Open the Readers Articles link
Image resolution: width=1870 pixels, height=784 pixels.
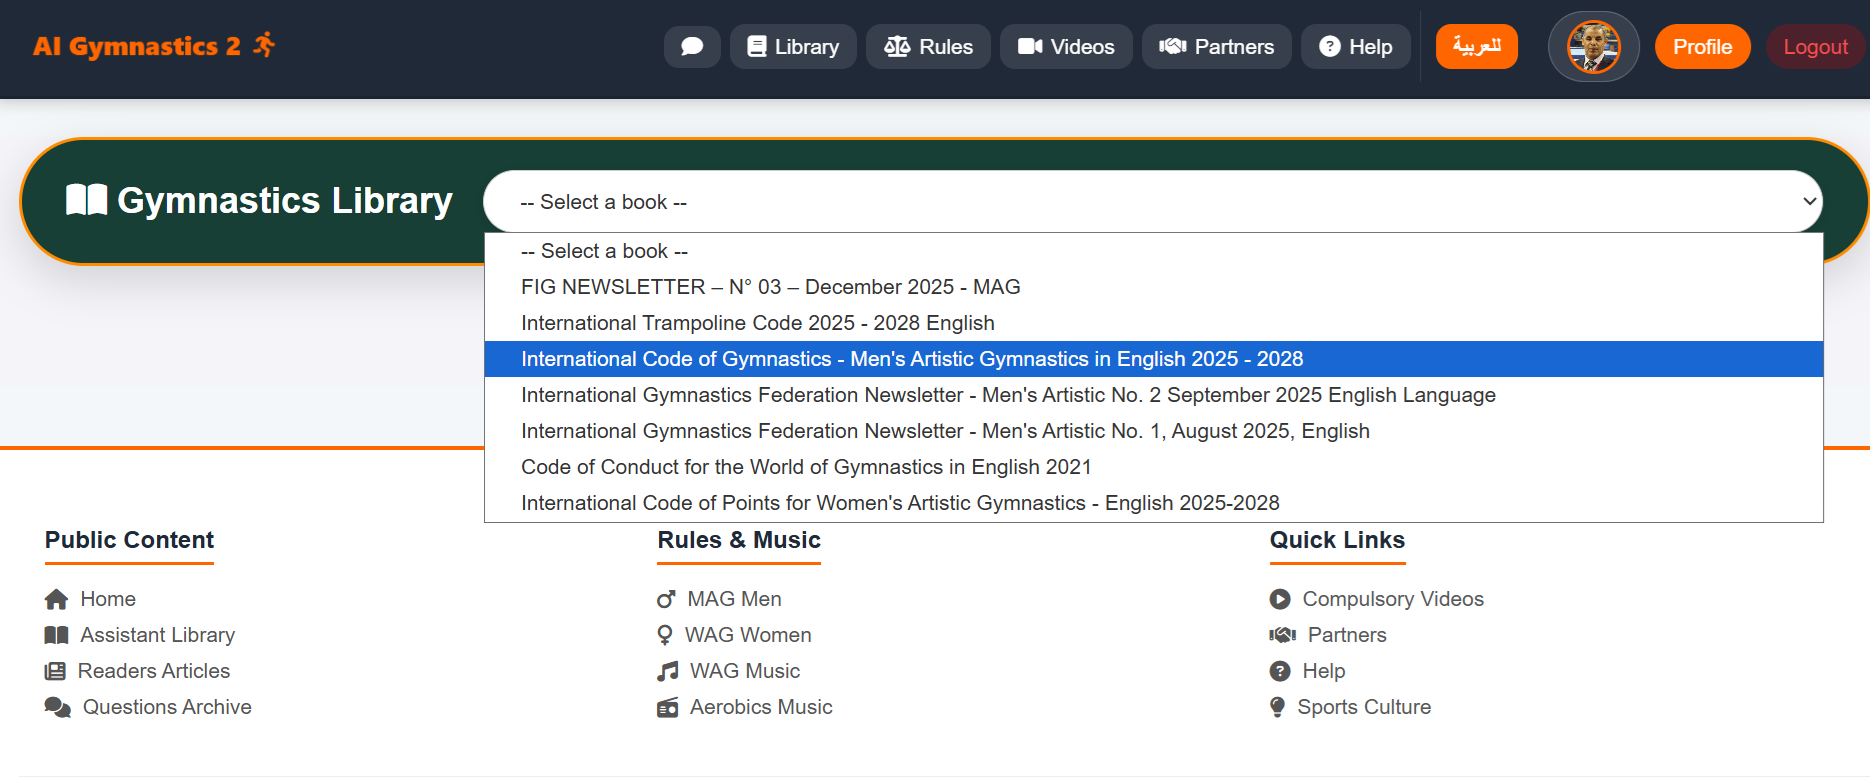(154, 671)
